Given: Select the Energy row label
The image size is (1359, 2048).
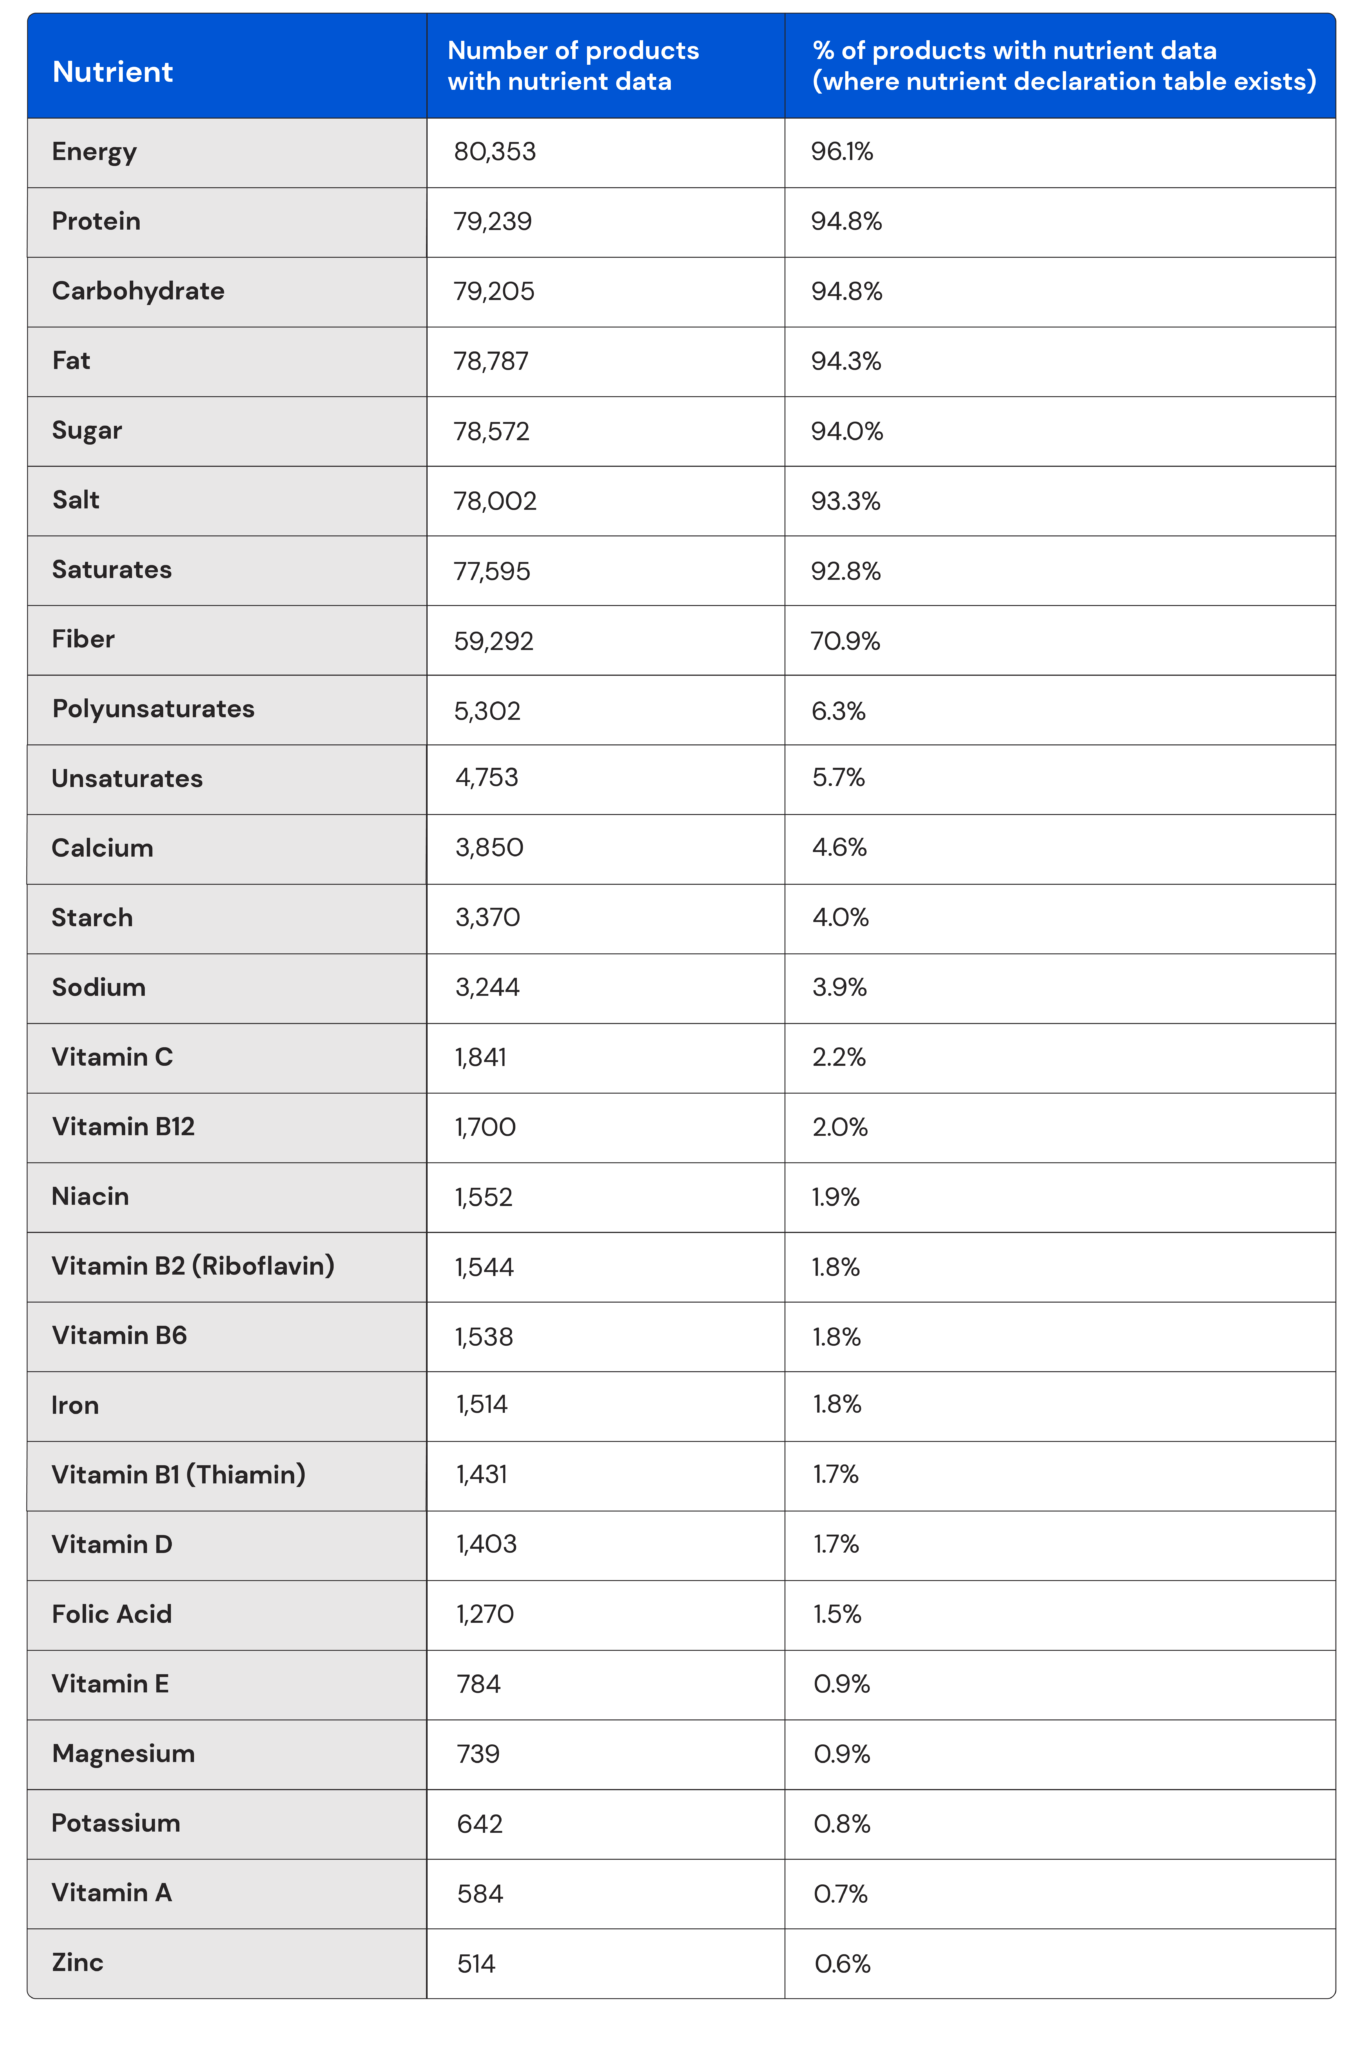Looking at the screenshot, I should pyautogui.click(x=94, y=152).
